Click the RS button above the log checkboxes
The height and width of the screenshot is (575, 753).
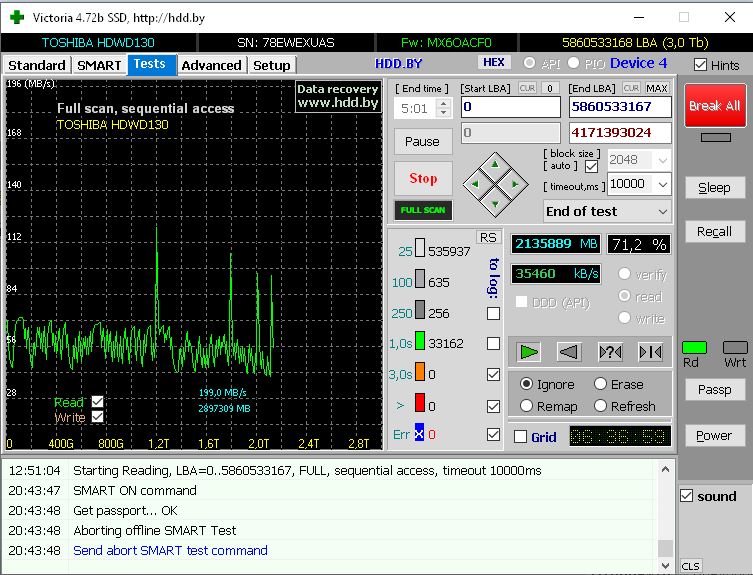coord(487,237)
